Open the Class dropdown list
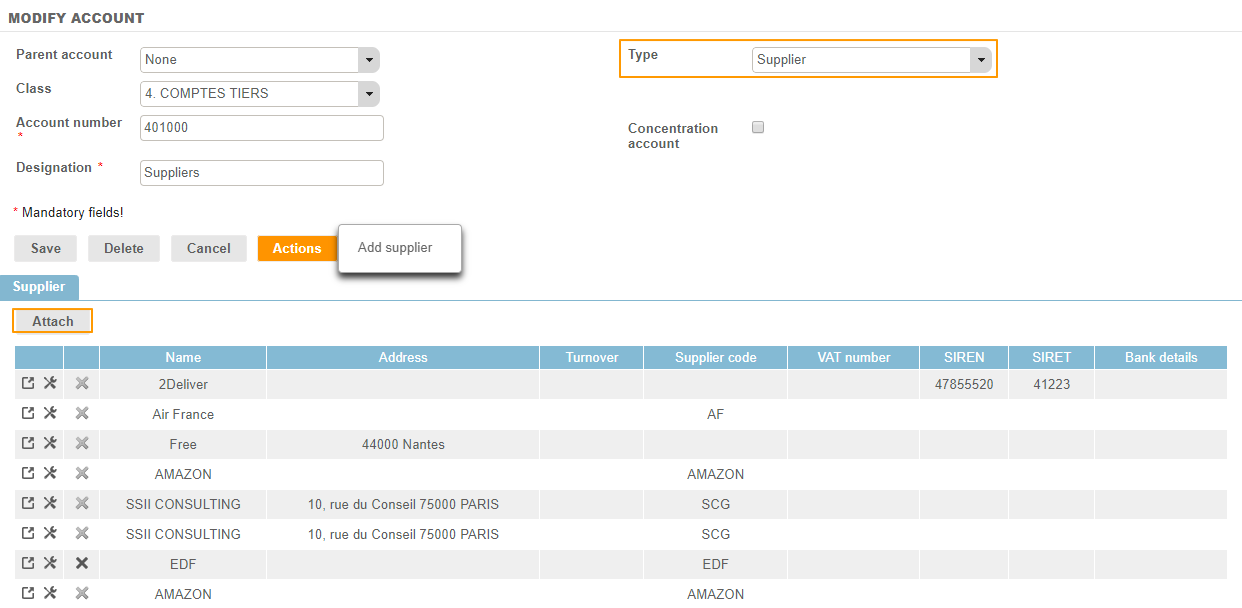The height and width of the screenshot is (608, 1242). pyautogui.click(x=369, y=94)
